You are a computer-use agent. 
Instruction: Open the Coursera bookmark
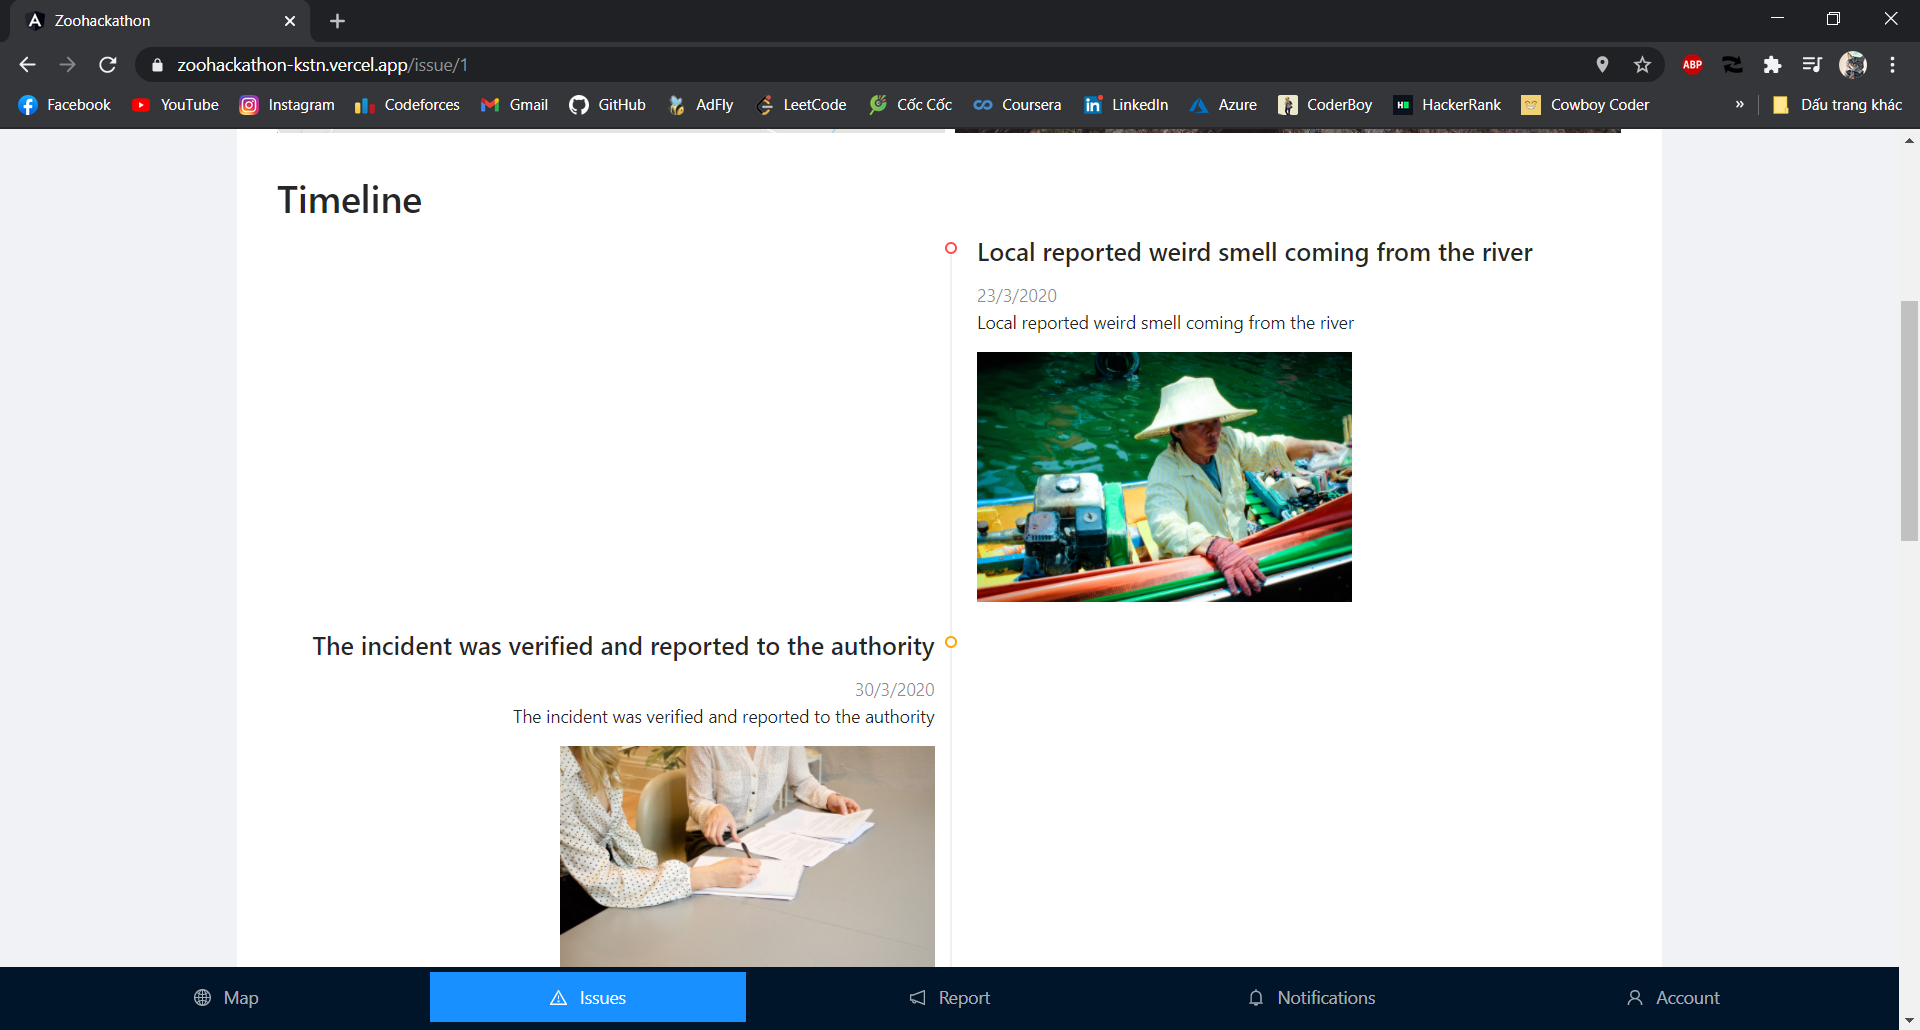pyautogui.click(x=1017, y=105)
